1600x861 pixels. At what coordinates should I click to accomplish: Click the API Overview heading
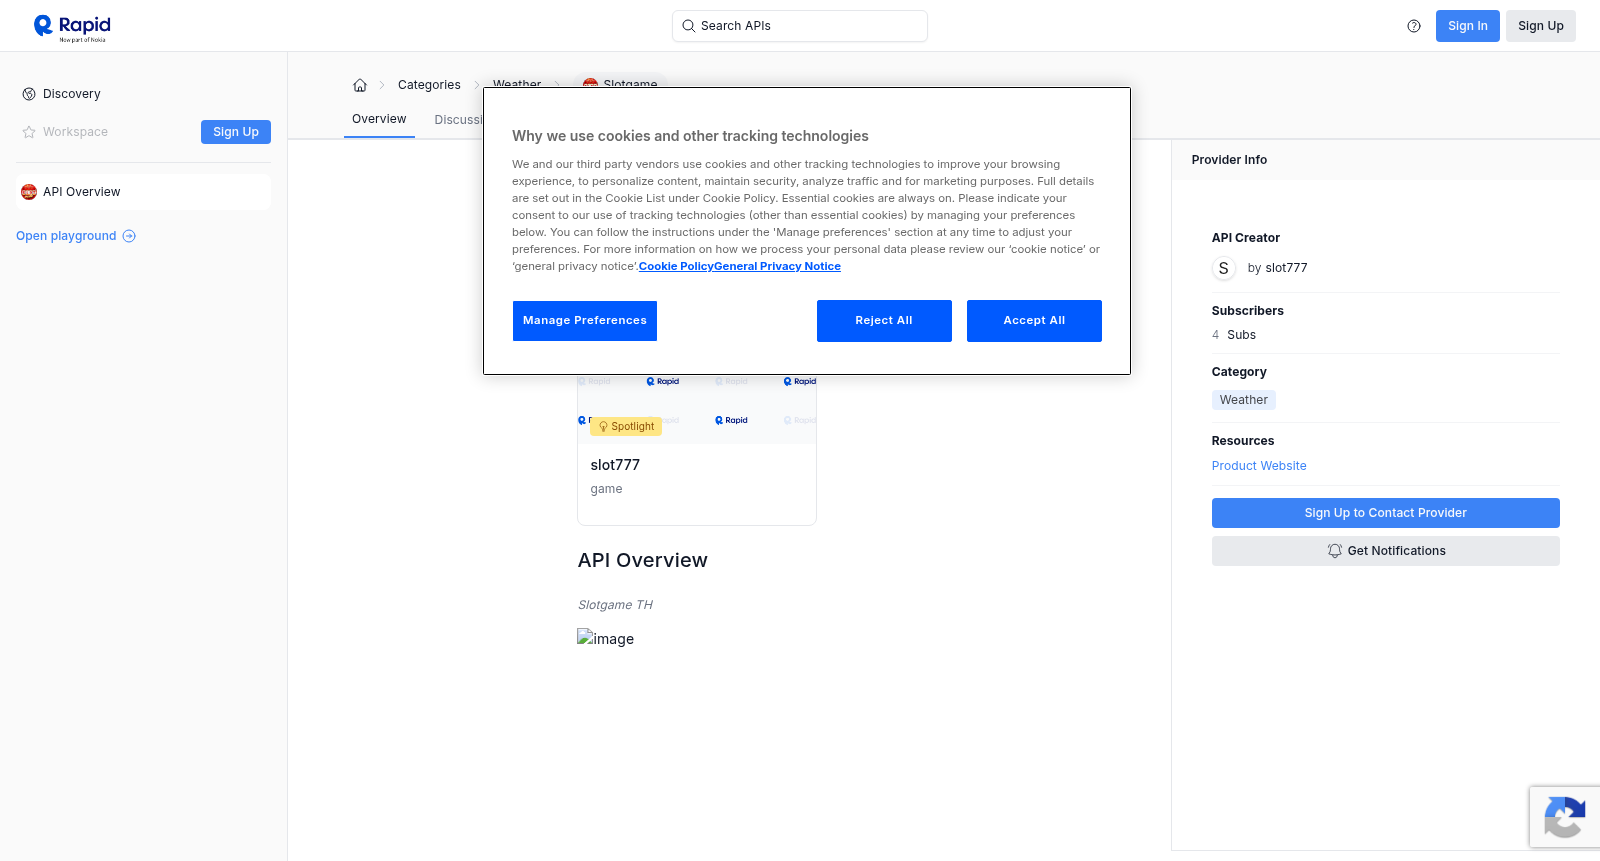tap(643, 561)
